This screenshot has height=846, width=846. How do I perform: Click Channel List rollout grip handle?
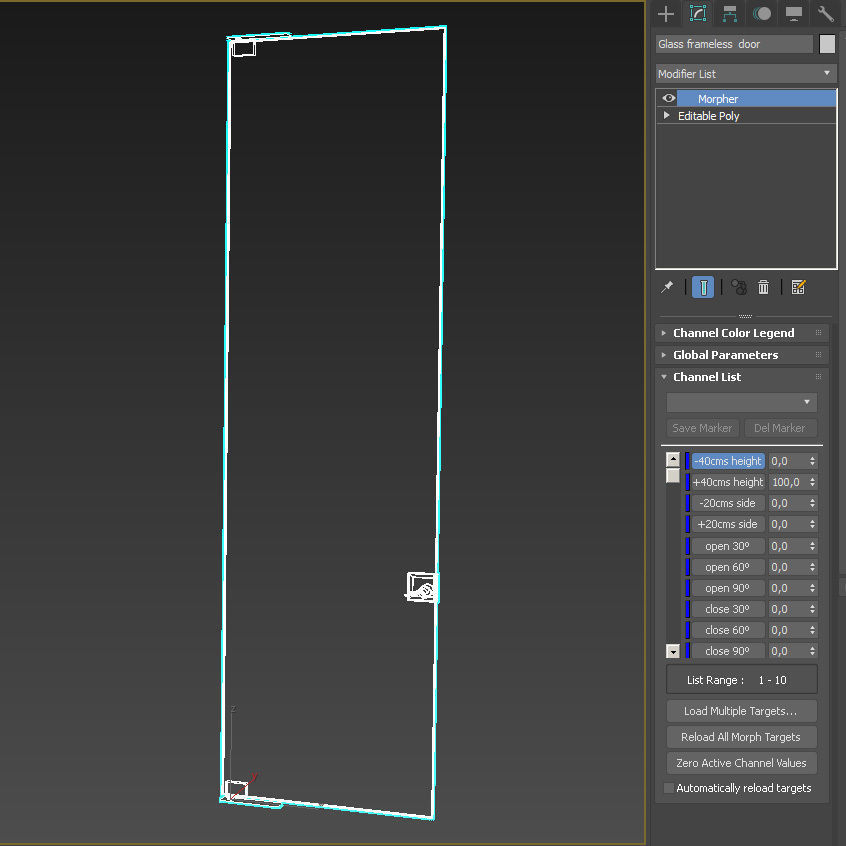coord(818,377)
